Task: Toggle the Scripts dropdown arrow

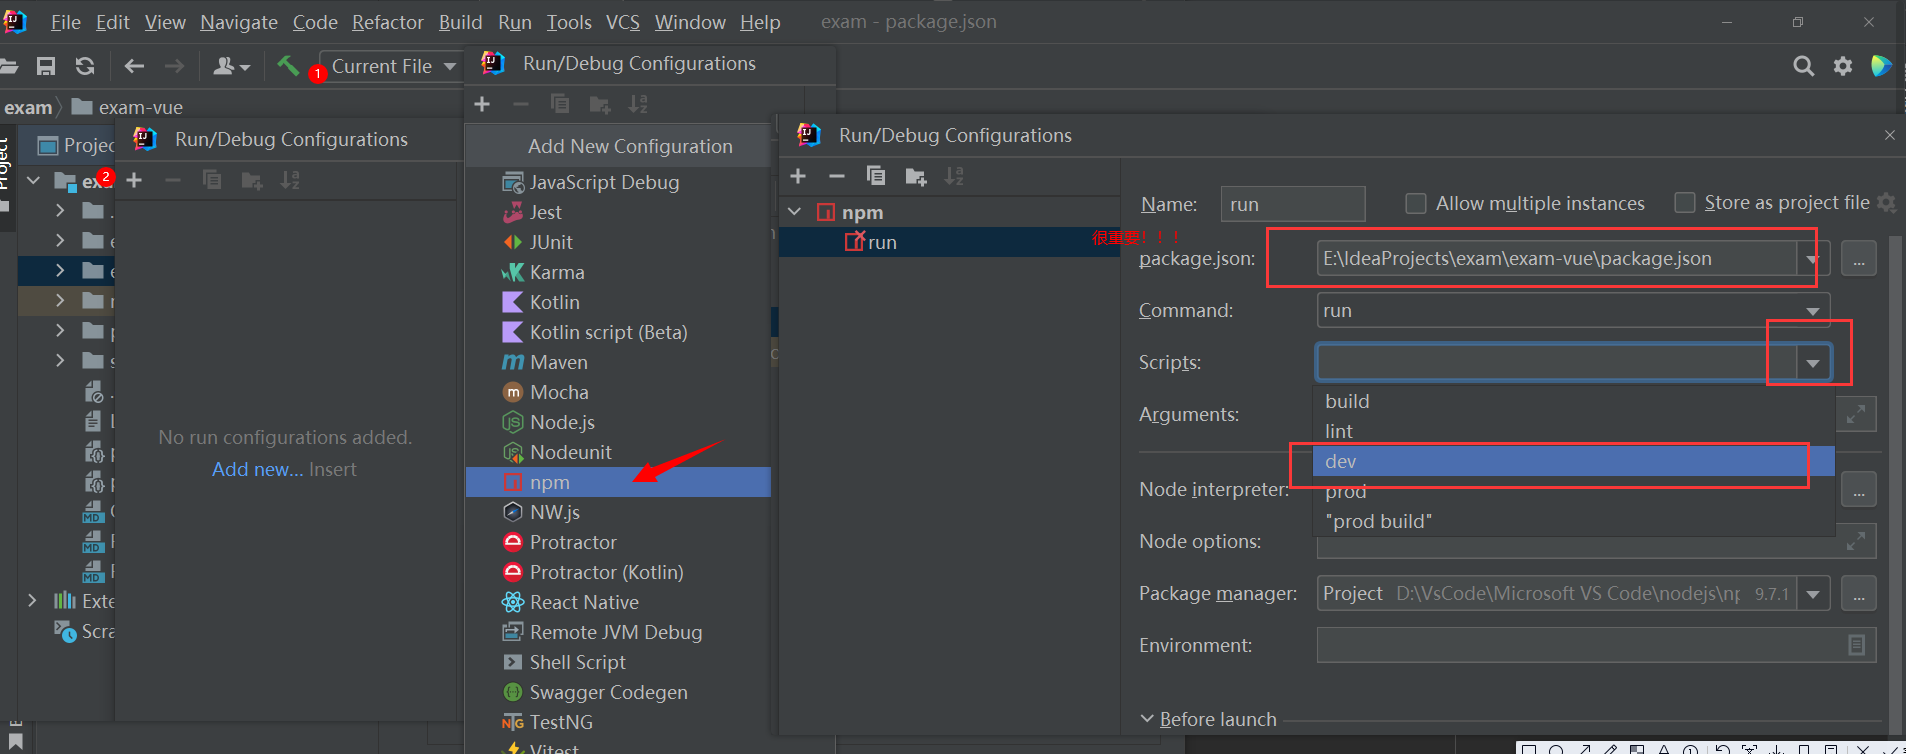Action: (1813, 363)
